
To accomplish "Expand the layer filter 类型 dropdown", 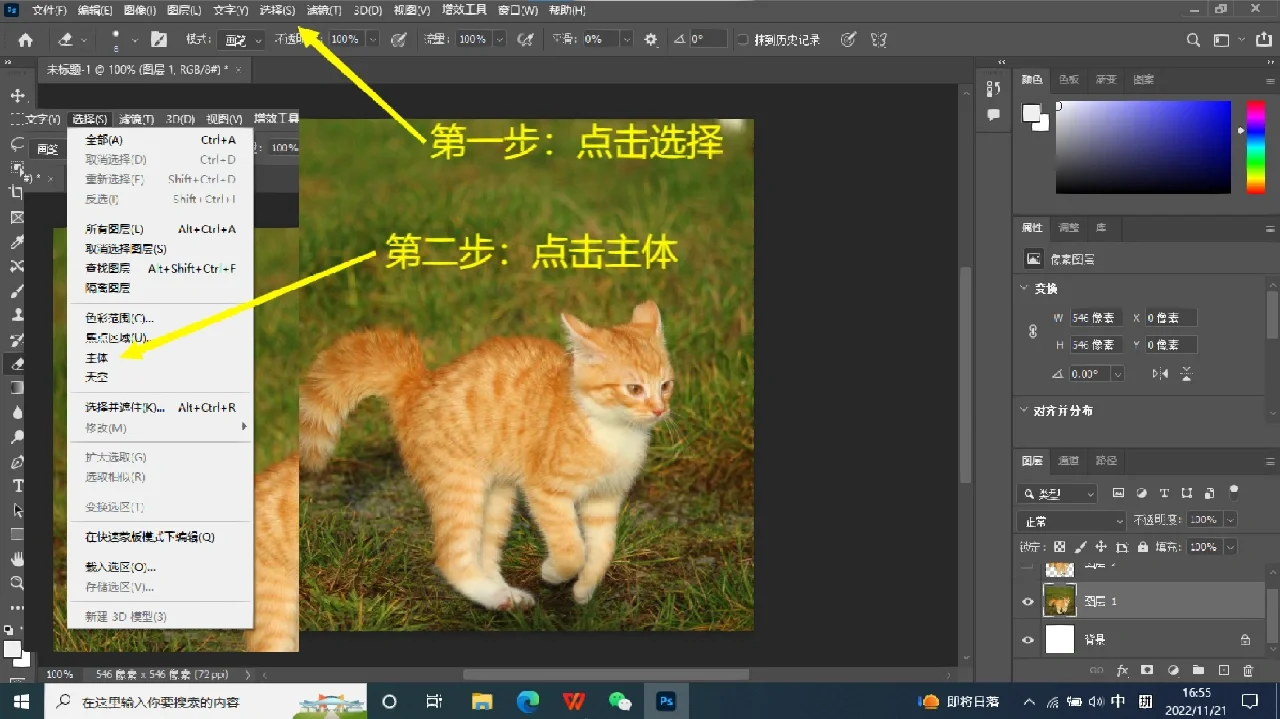I will coord(1058,494).
